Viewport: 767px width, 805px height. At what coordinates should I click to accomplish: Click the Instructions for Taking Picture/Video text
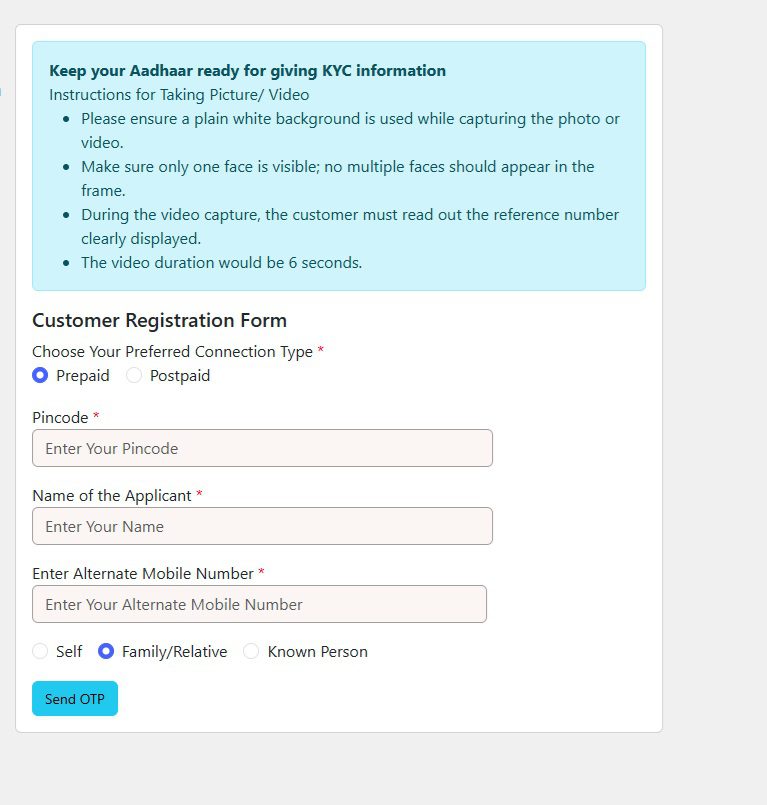179,95
